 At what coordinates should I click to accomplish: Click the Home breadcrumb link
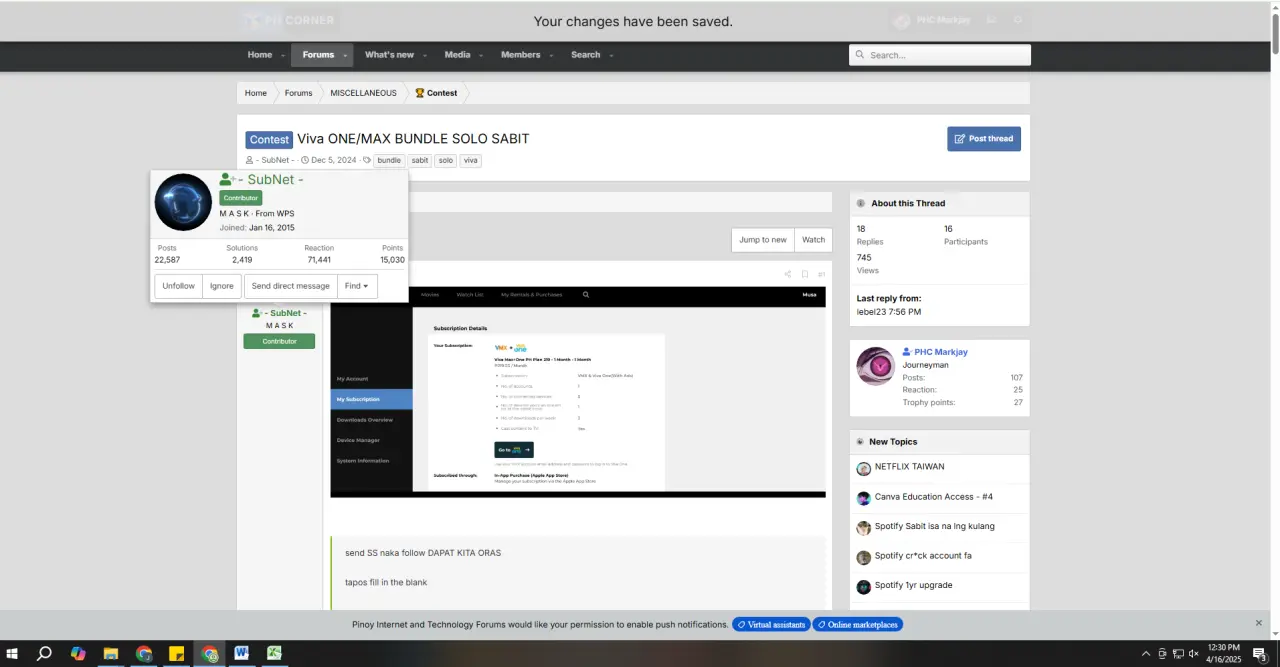click(256, 93)
